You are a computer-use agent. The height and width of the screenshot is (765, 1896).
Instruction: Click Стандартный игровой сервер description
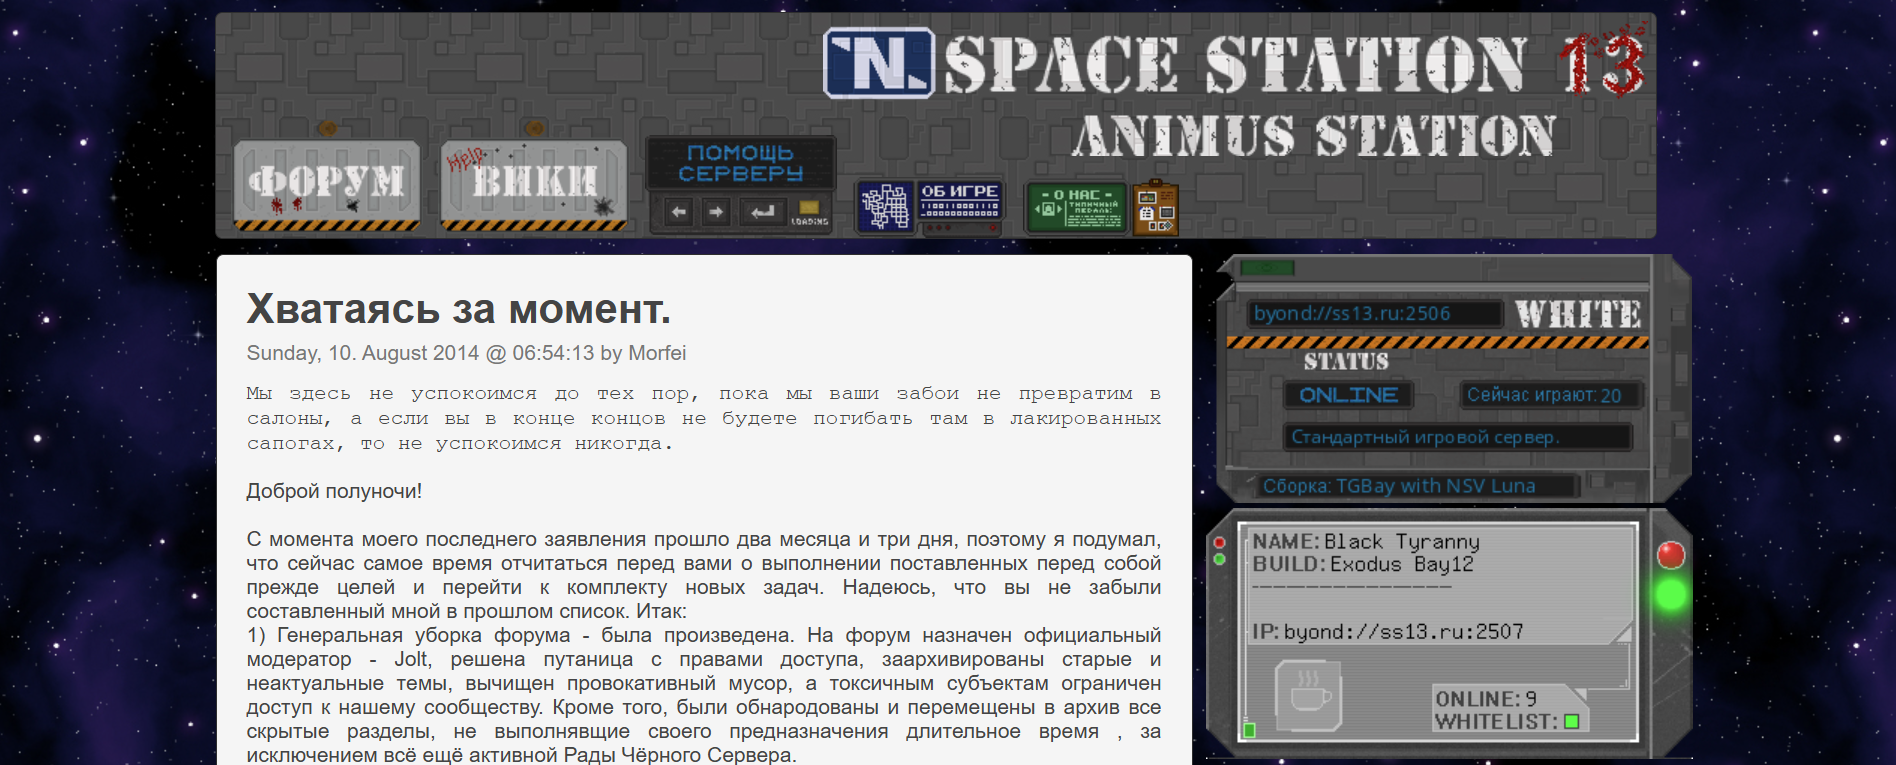[1458, 437]
